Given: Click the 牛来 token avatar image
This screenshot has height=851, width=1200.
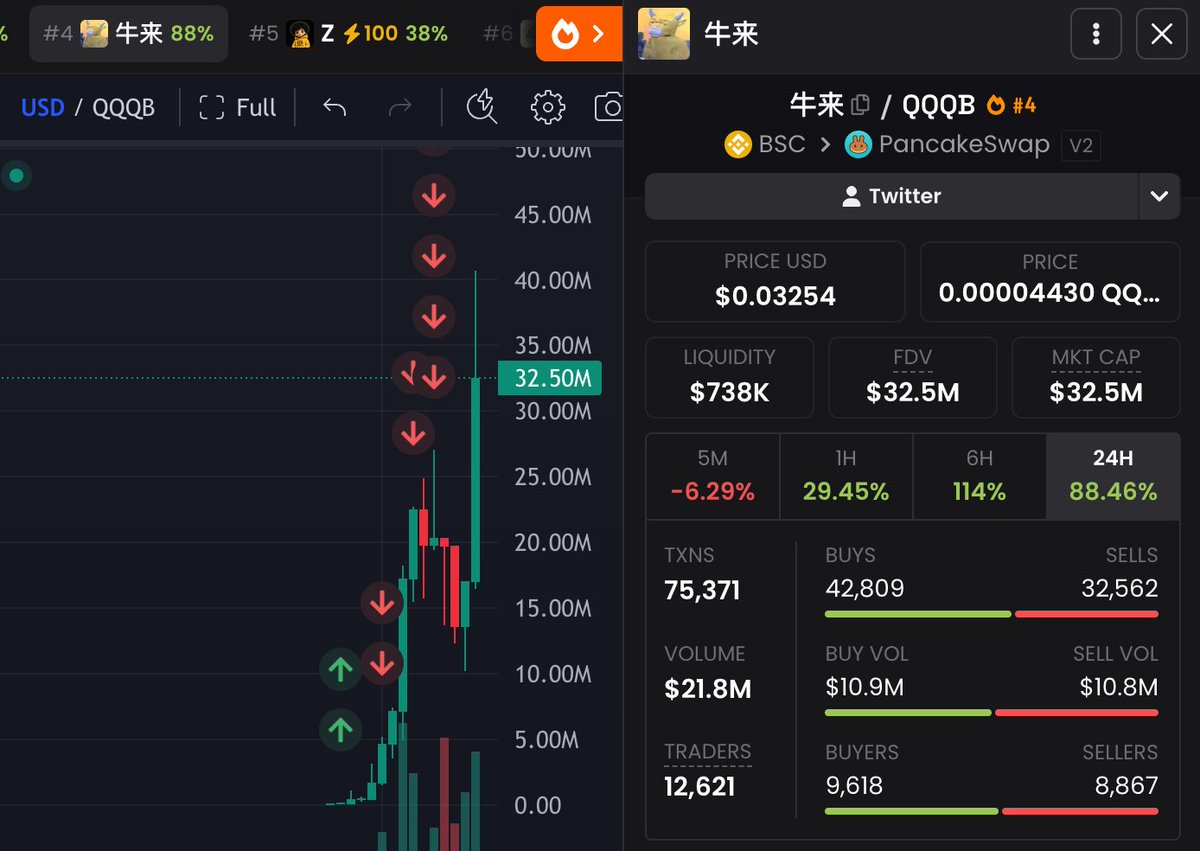Looking at the screenshot, I should click(664, 34).
